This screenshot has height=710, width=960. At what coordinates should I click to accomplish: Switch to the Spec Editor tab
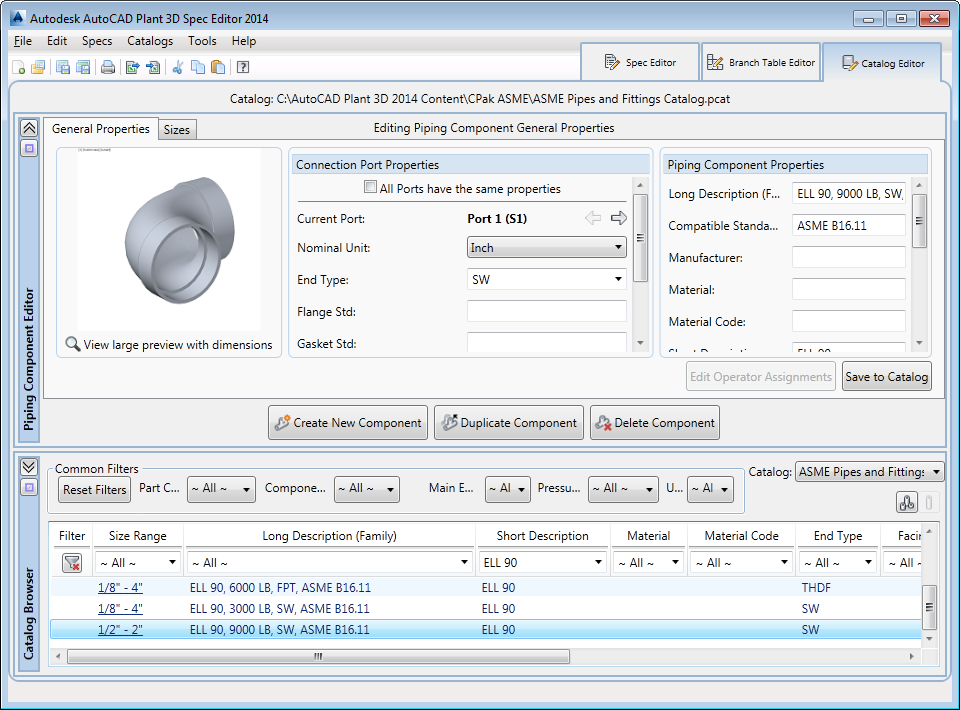click(640, 62)
